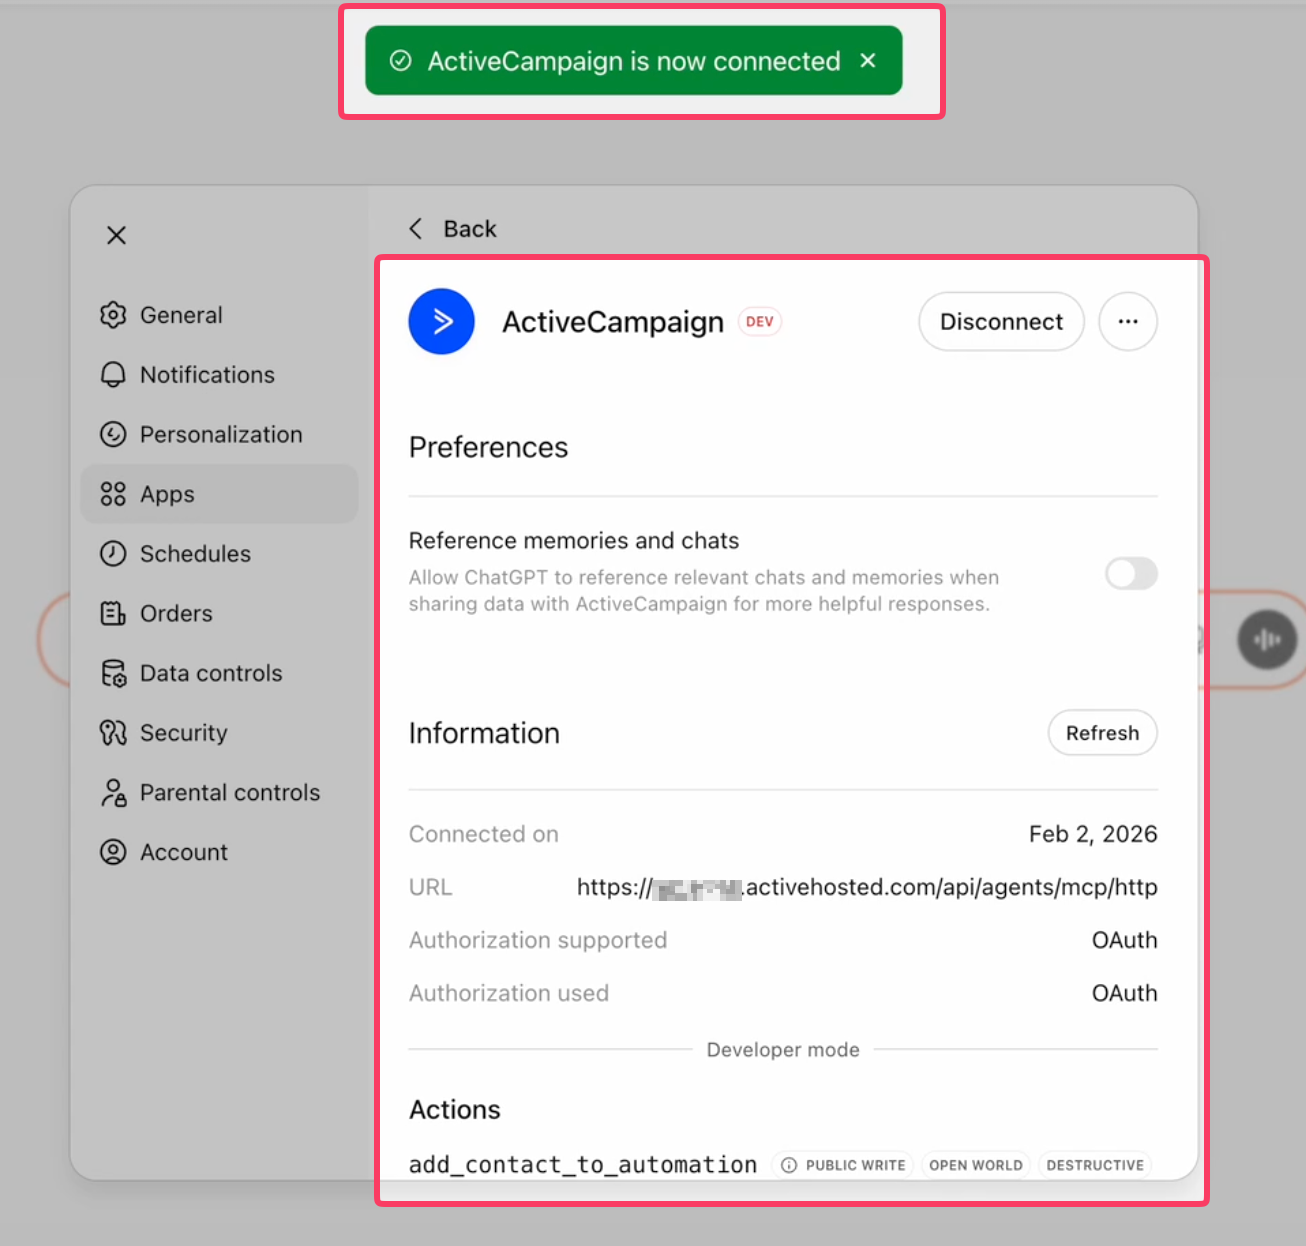This screenshot has height=1246, width=1306.
Task: Go Back to the apps list
Action: [452, 229]
